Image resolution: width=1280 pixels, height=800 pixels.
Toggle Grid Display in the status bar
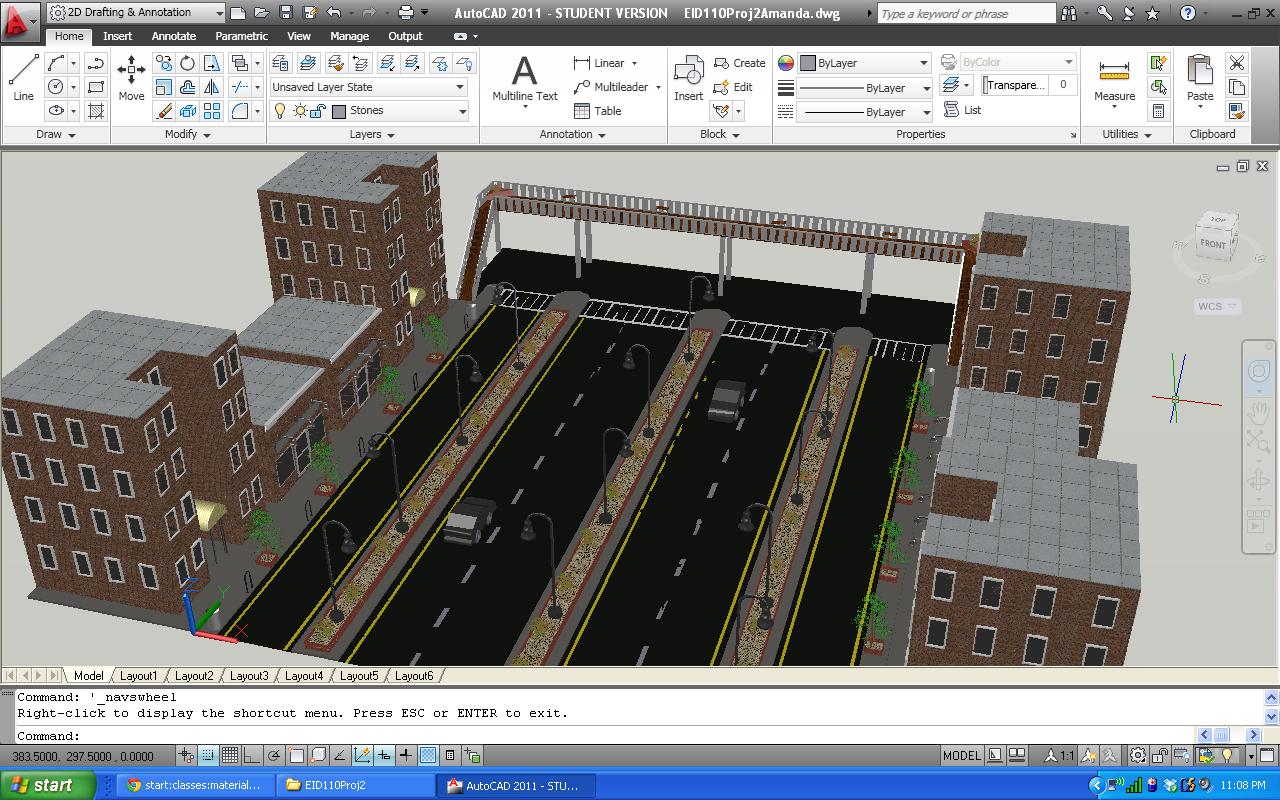pyautogui.click(x=230, y=756)
